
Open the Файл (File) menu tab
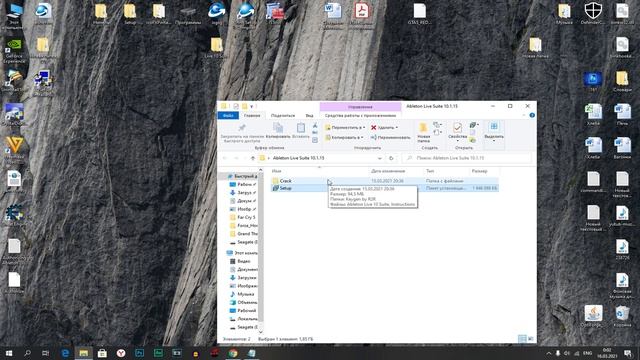[228, 116]
